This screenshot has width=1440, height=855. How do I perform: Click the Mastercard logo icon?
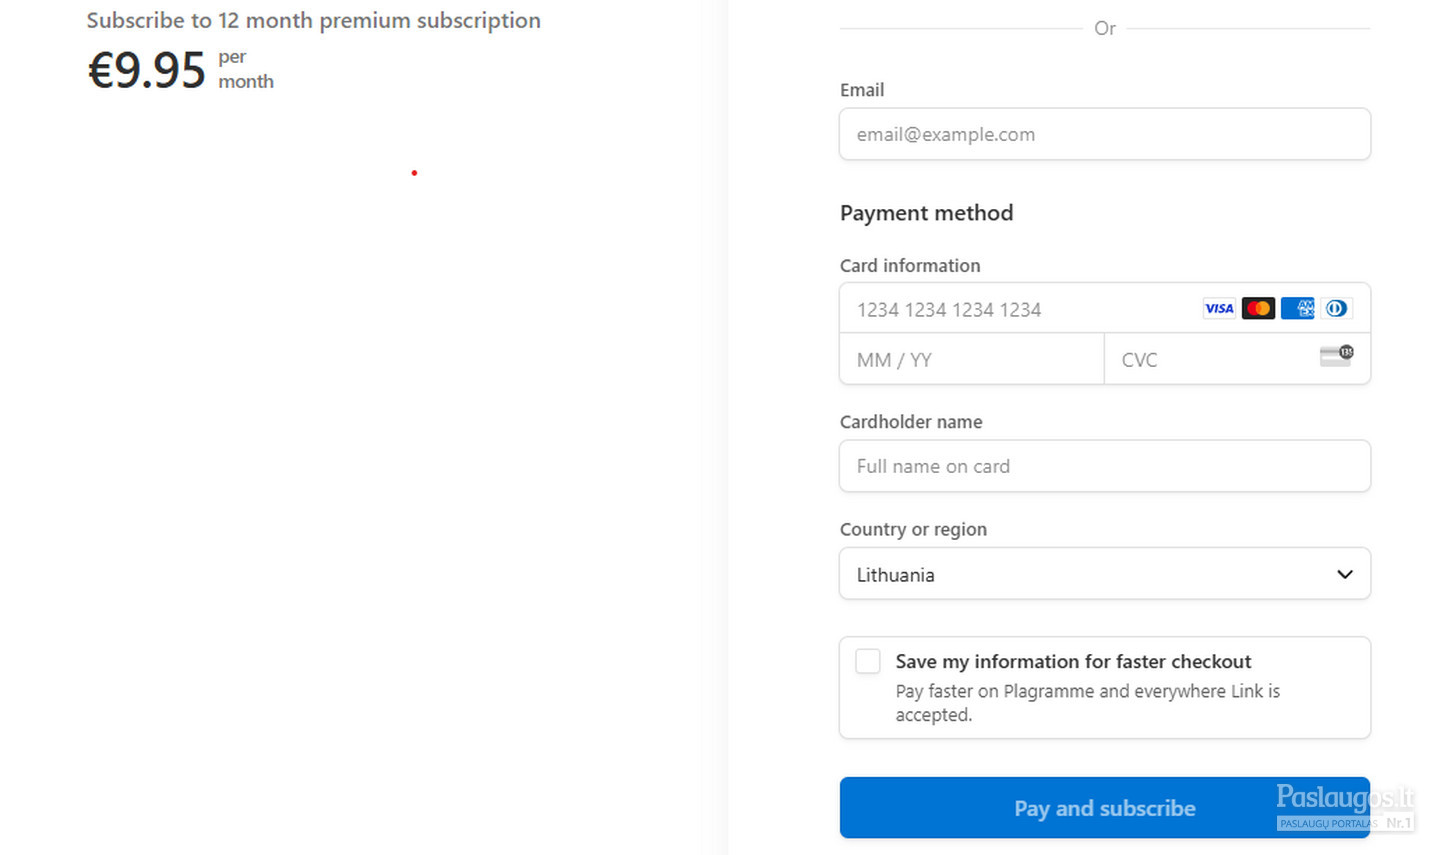[1258, 308]
